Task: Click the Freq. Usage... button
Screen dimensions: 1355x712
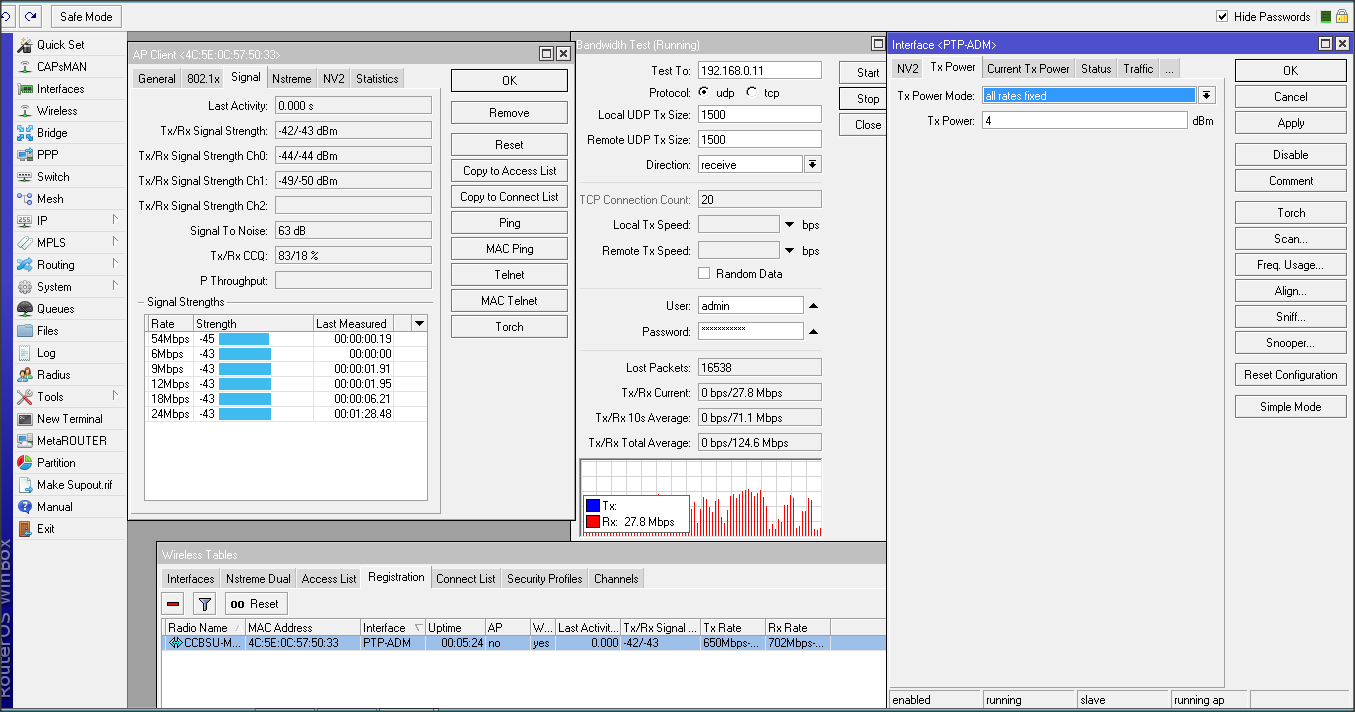Action: click(1290, 265)
